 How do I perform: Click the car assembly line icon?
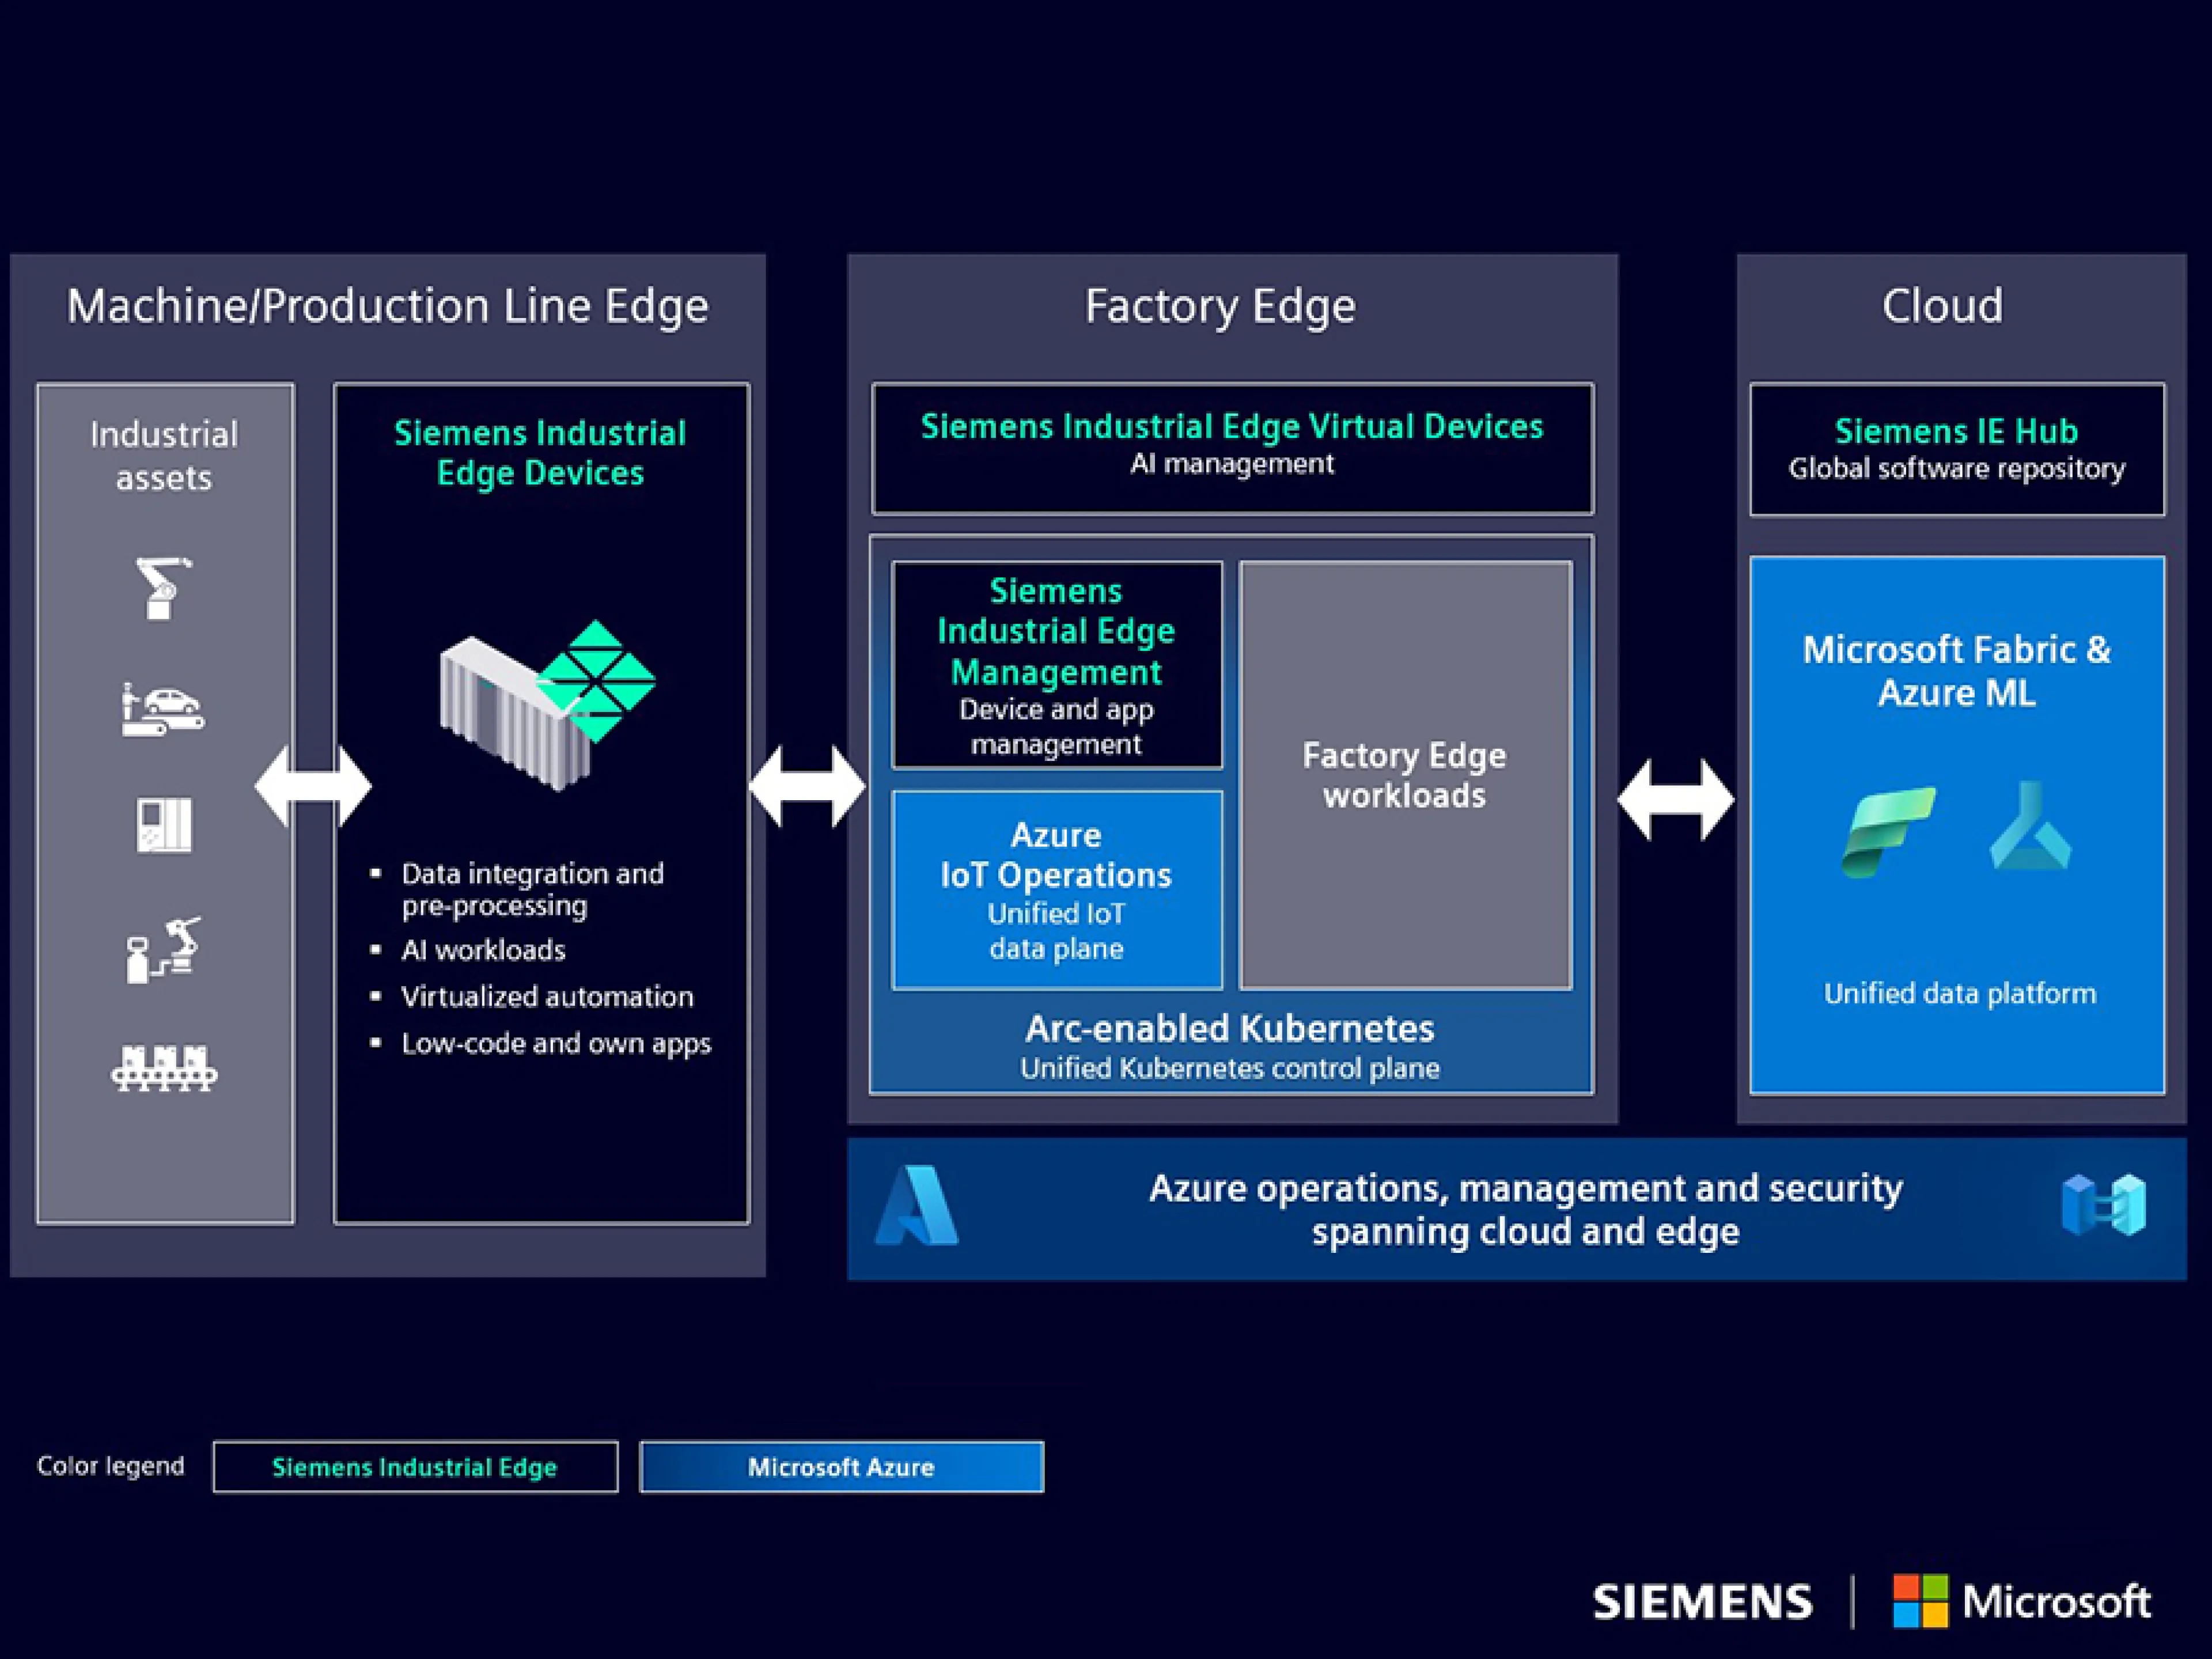point(163,709)
